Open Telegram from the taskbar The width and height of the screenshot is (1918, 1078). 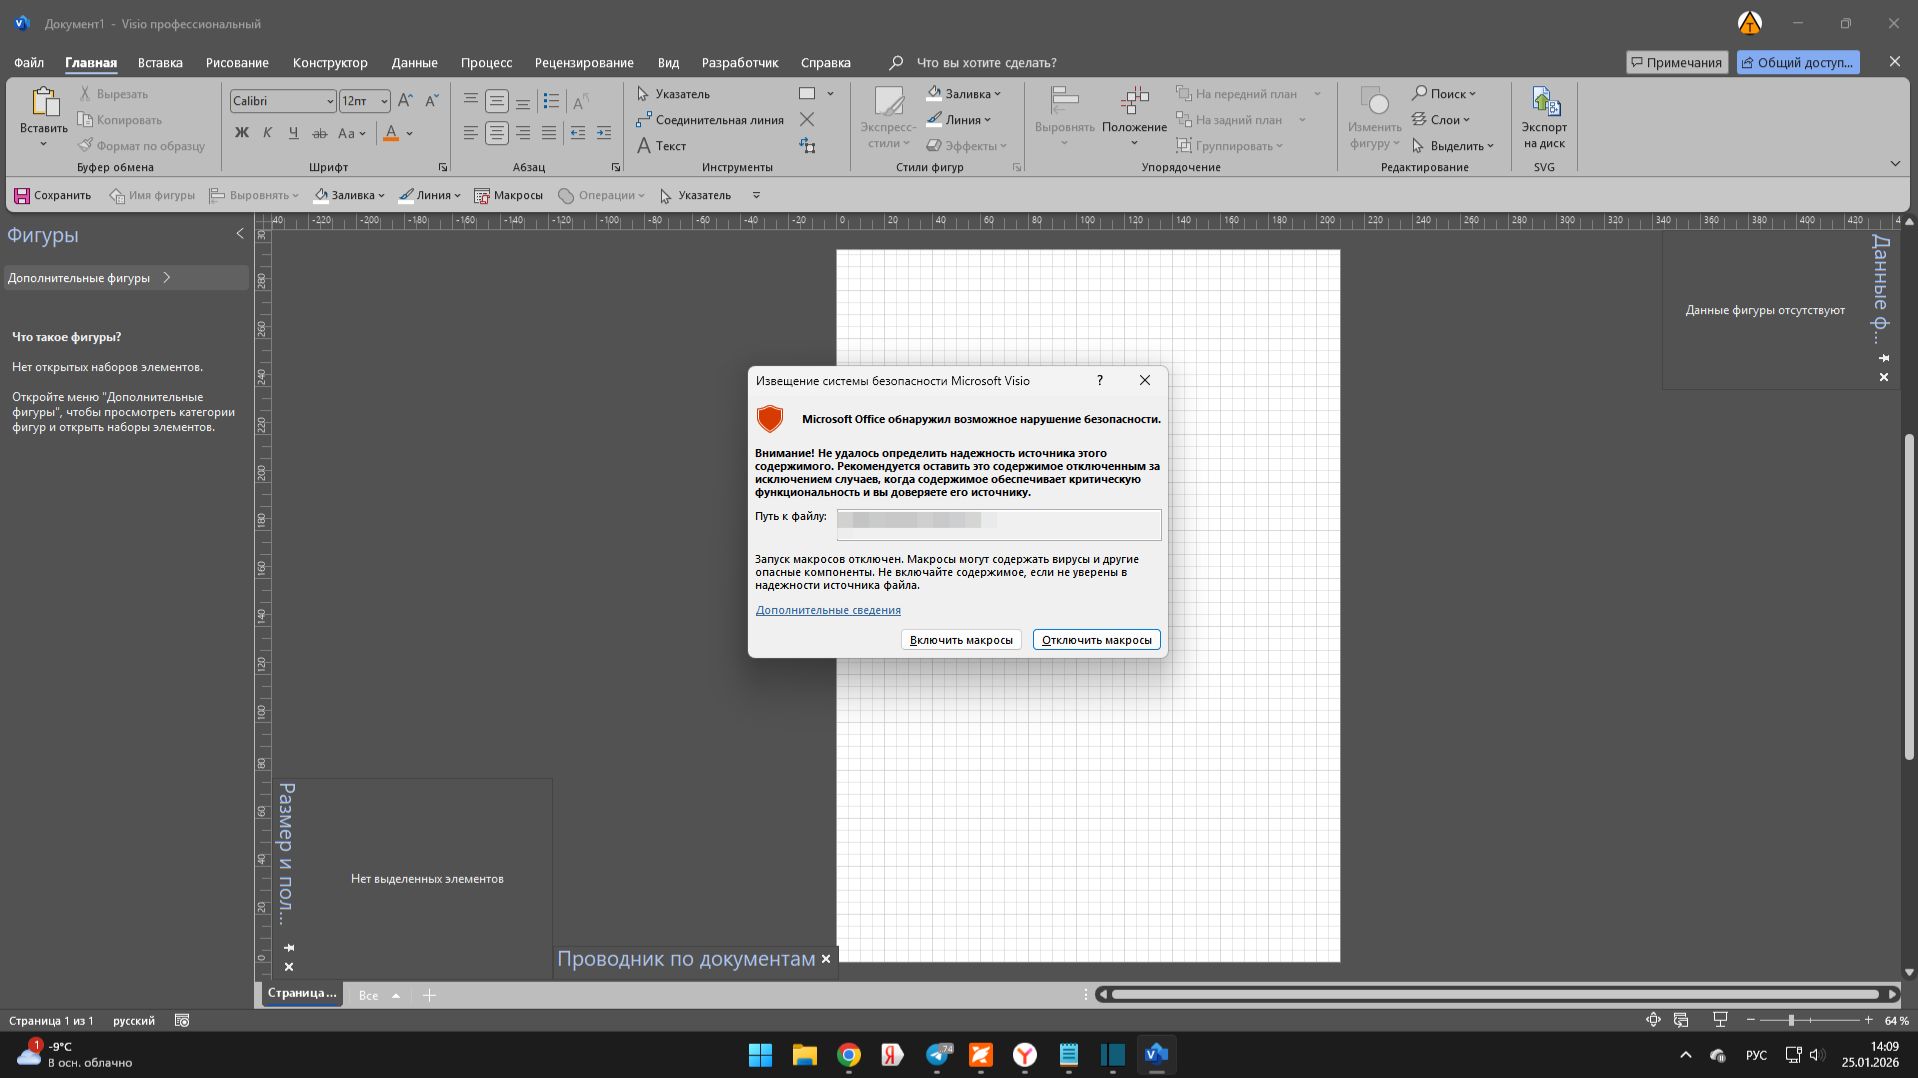pos(937,1055)
